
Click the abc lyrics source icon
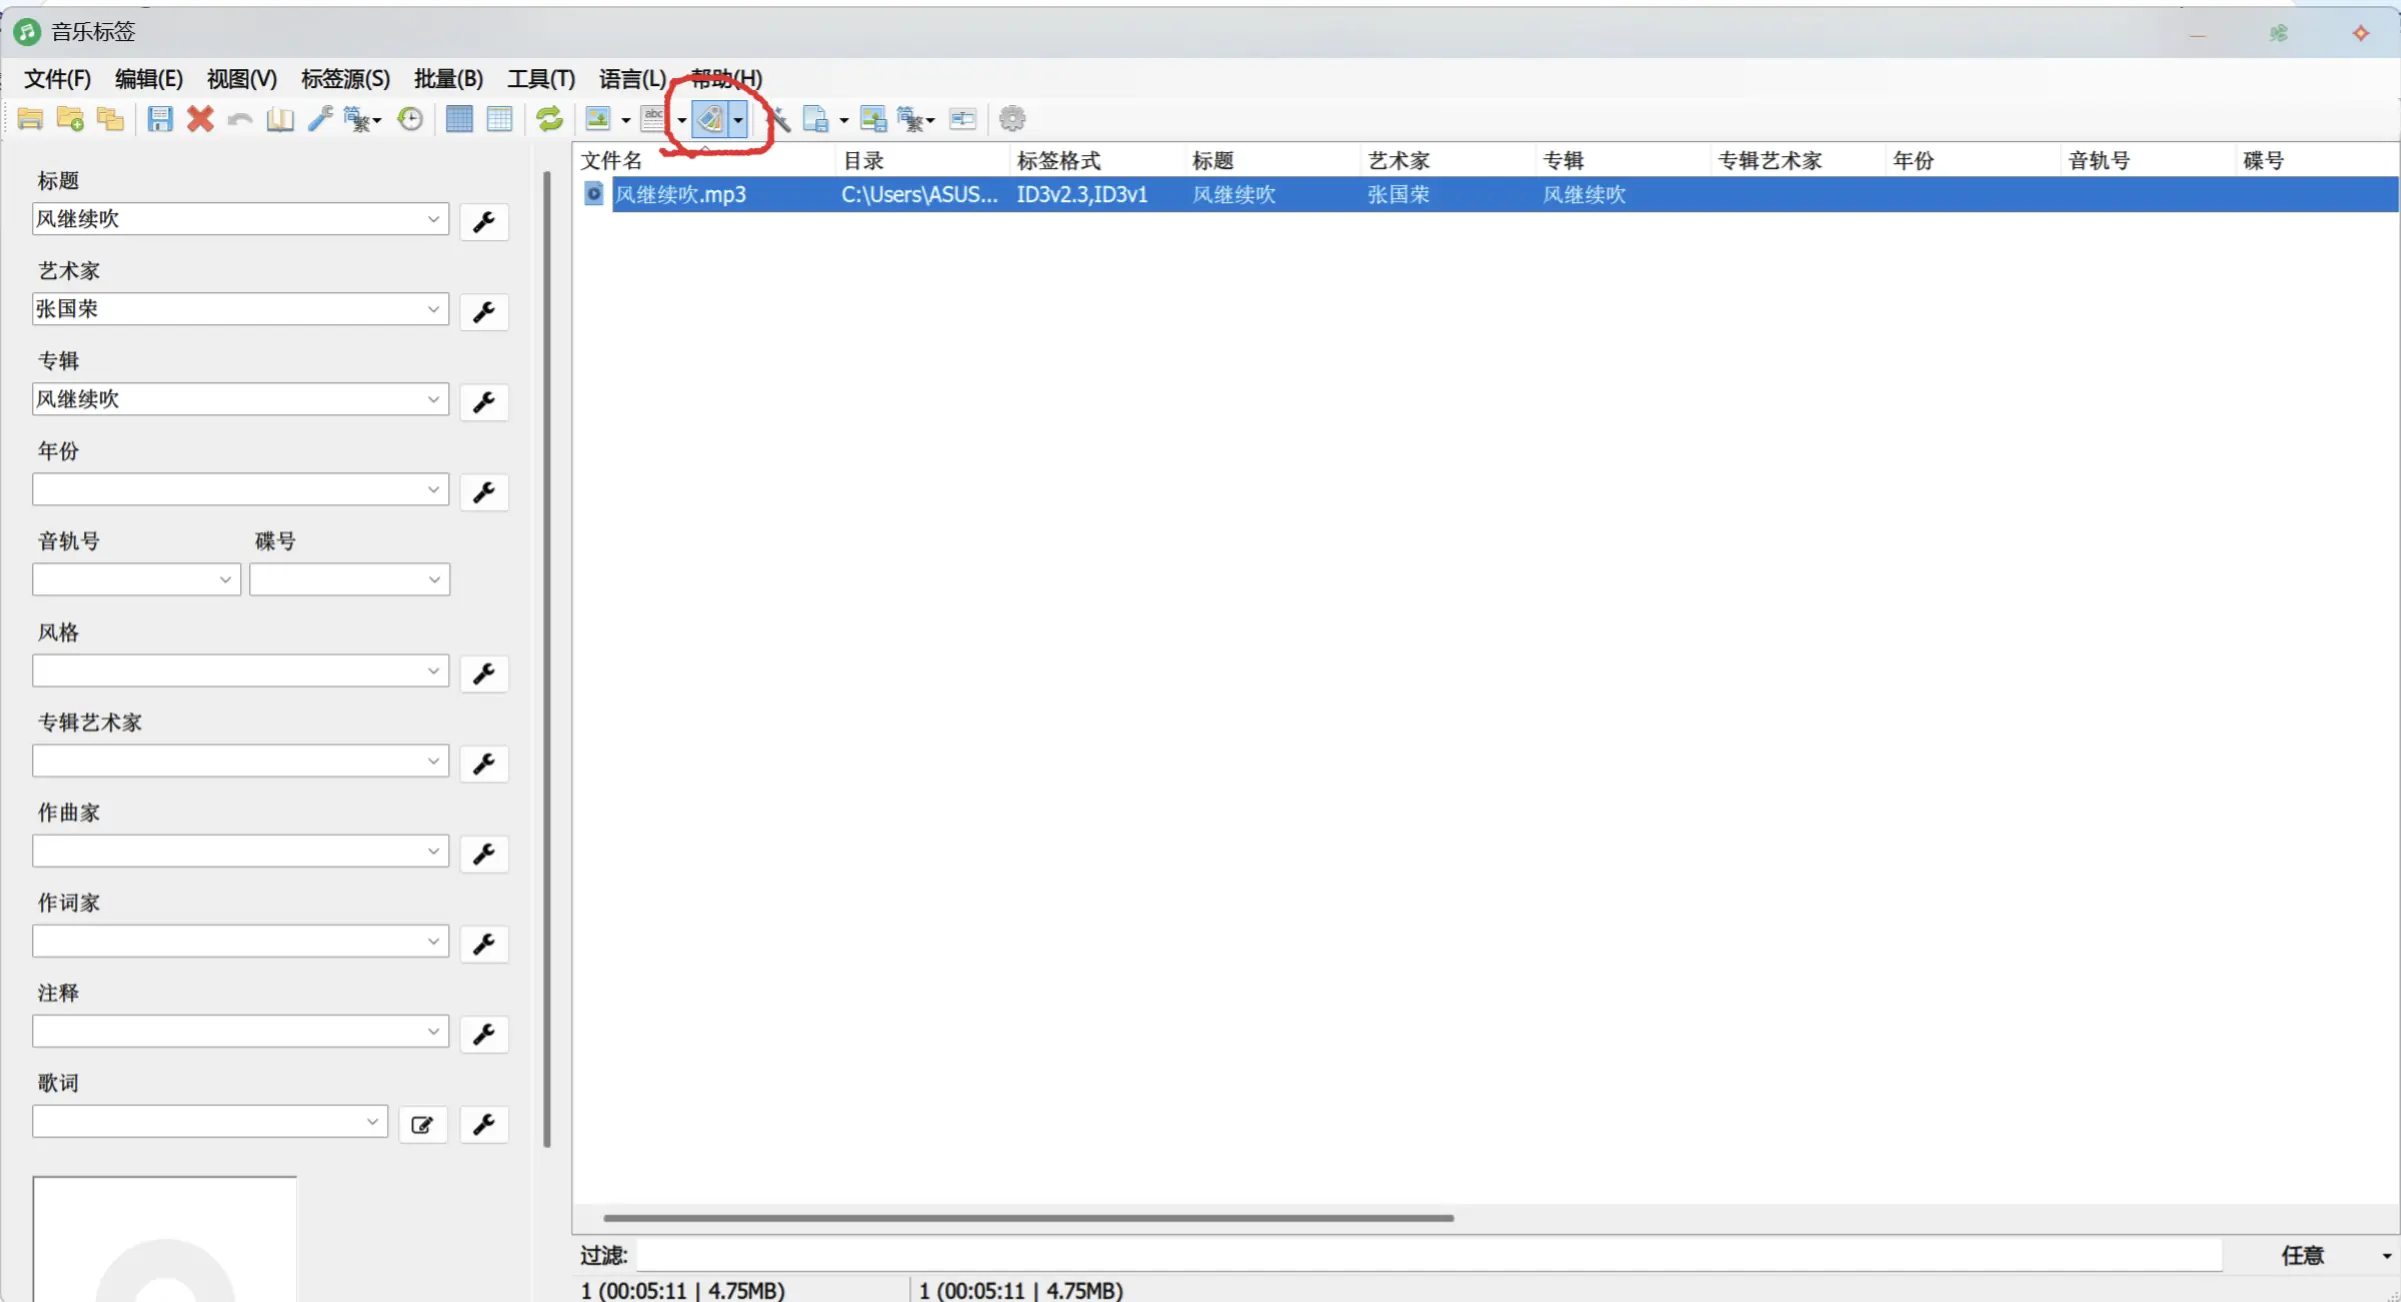(653, 119)
